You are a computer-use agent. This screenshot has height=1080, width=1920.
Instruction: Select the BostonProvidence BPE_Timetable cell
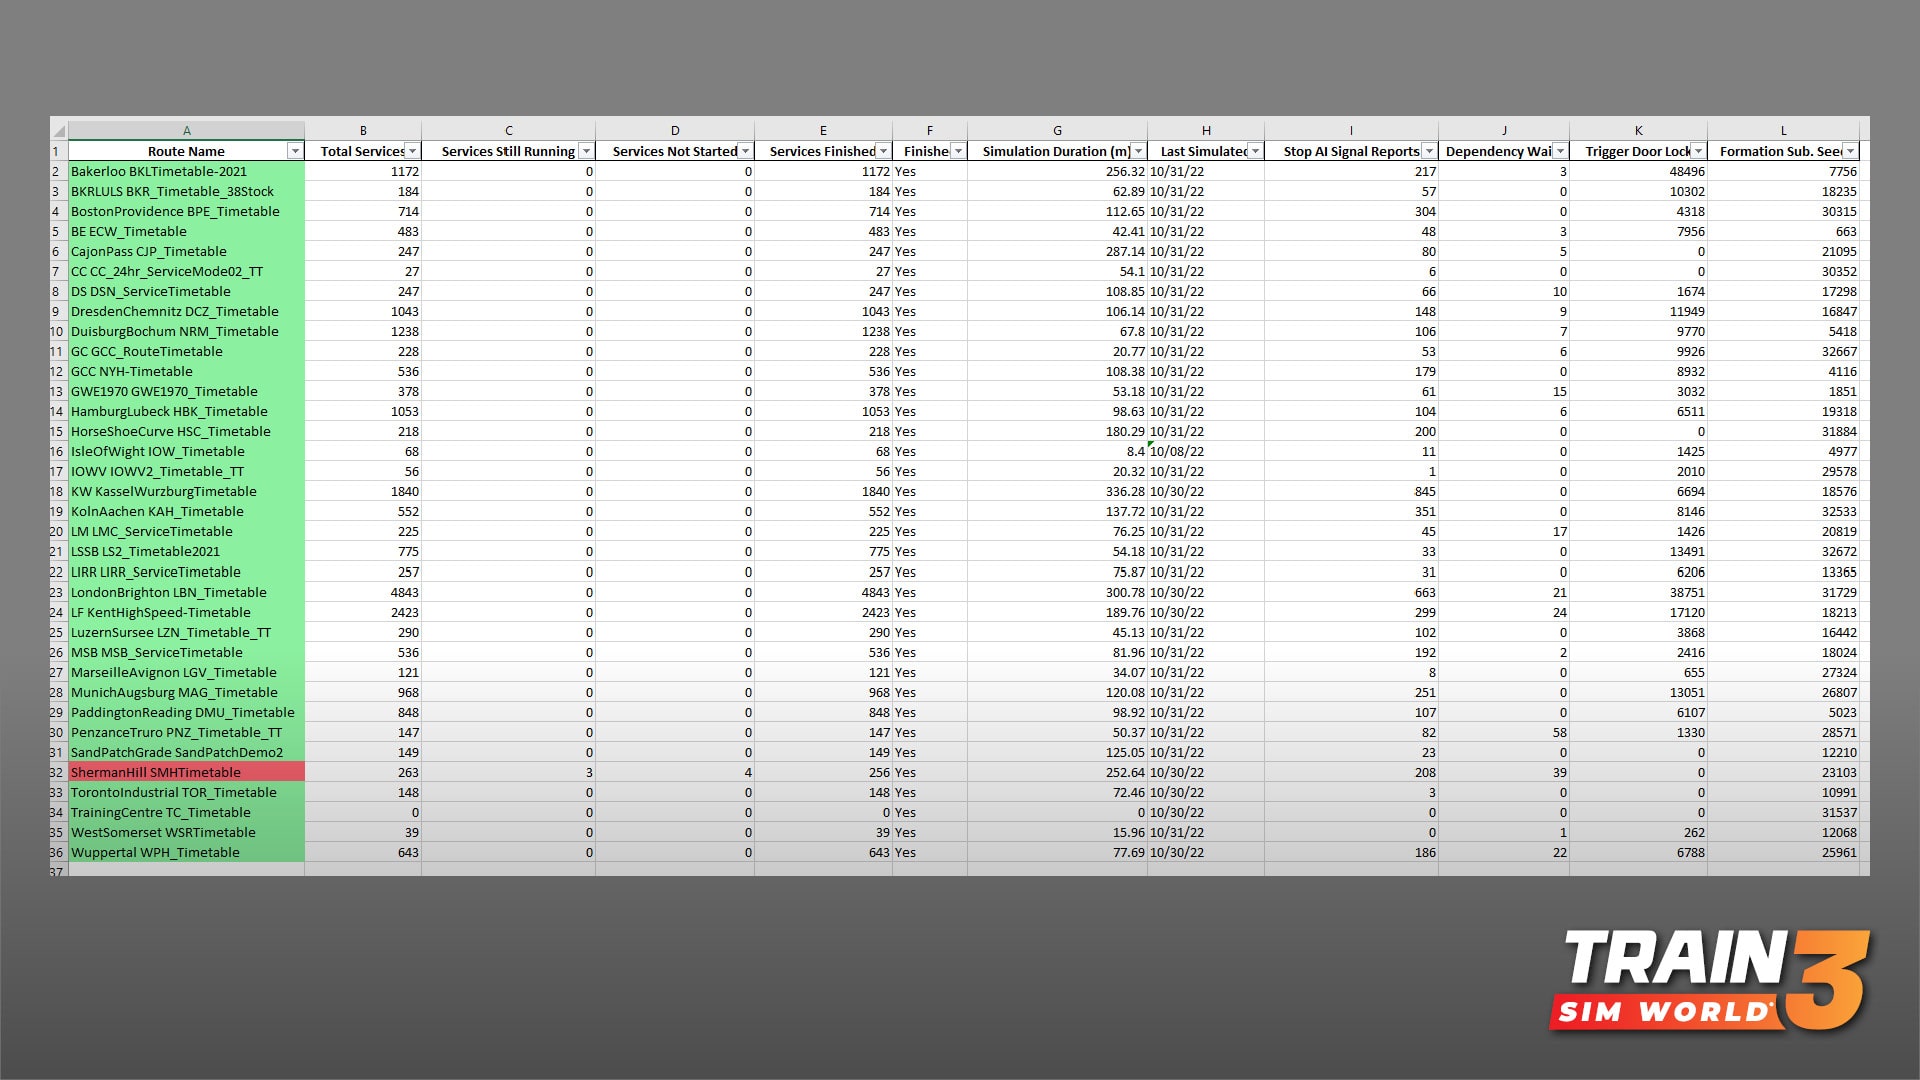pos(186,211)
